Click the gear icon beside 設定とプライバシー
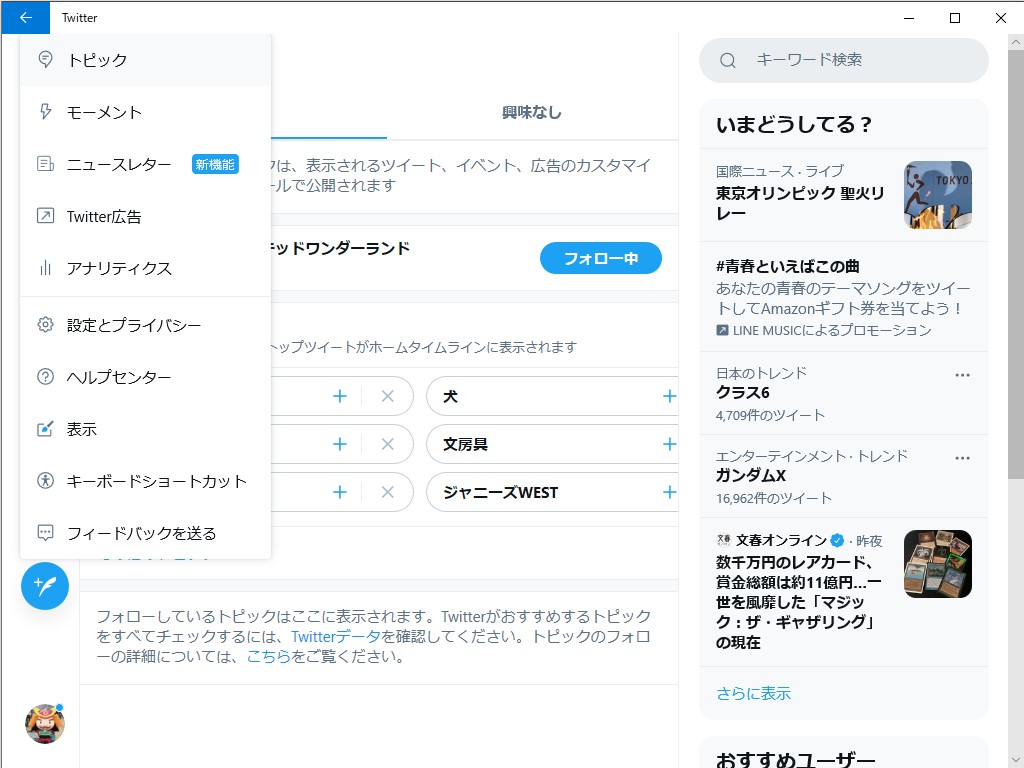The image size is (1024, 768). pyautogui.click(x=44, y=325)
